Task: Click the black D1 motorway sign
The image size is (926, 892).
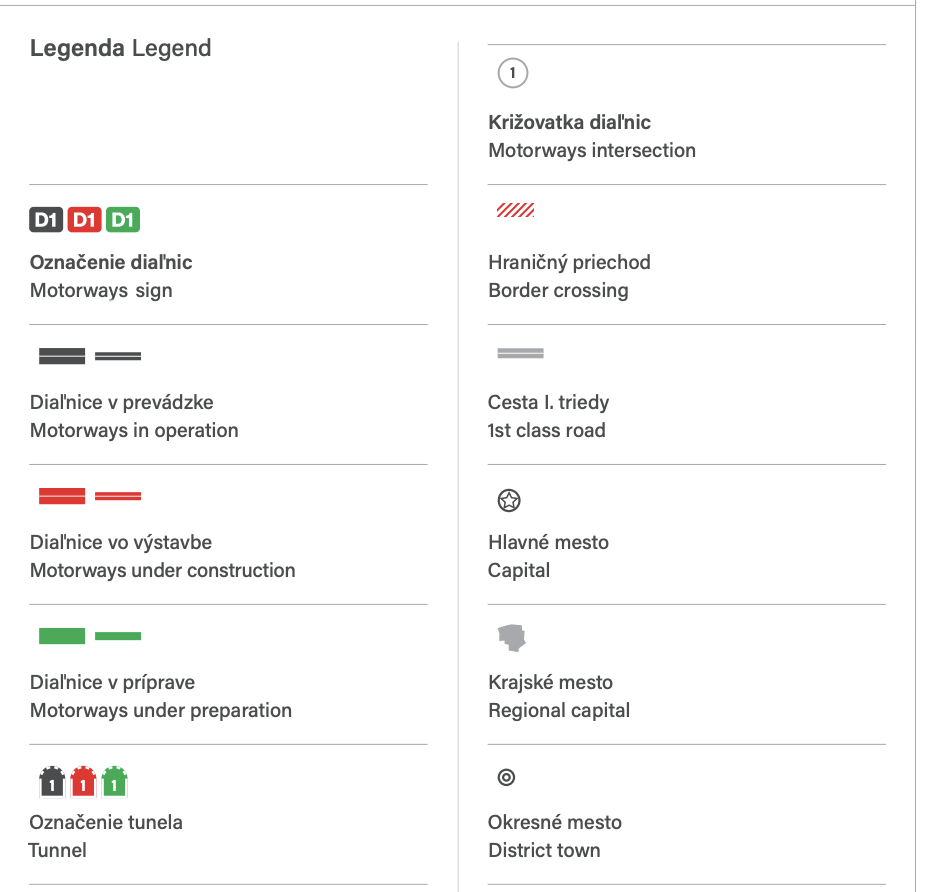Action: pos(47,220)
